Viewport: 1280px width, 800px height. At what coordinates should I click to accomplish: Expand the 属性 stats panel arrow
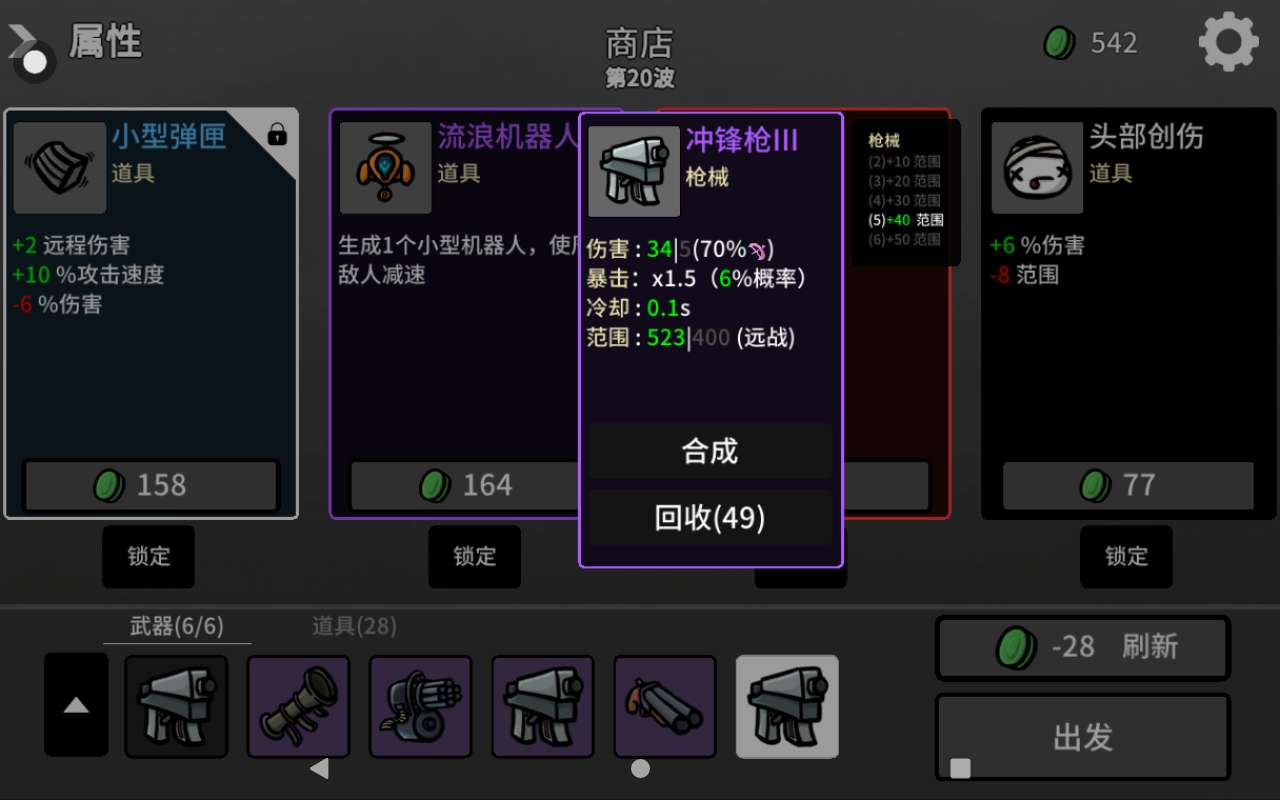coord(28,50)
